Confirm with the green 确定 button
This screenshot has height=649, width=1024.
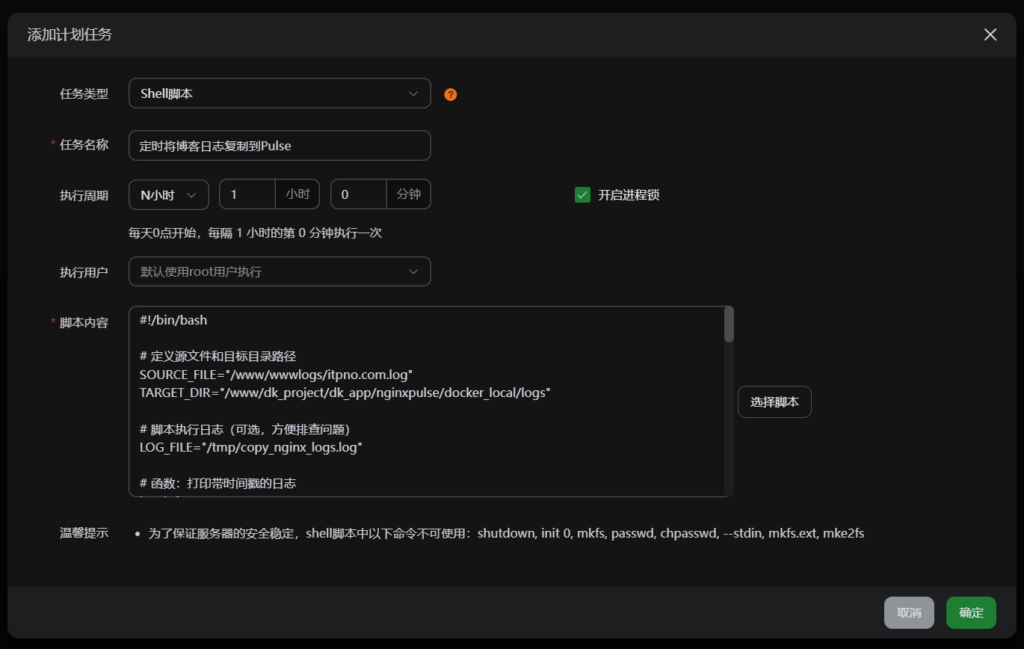tap(971, 613)
